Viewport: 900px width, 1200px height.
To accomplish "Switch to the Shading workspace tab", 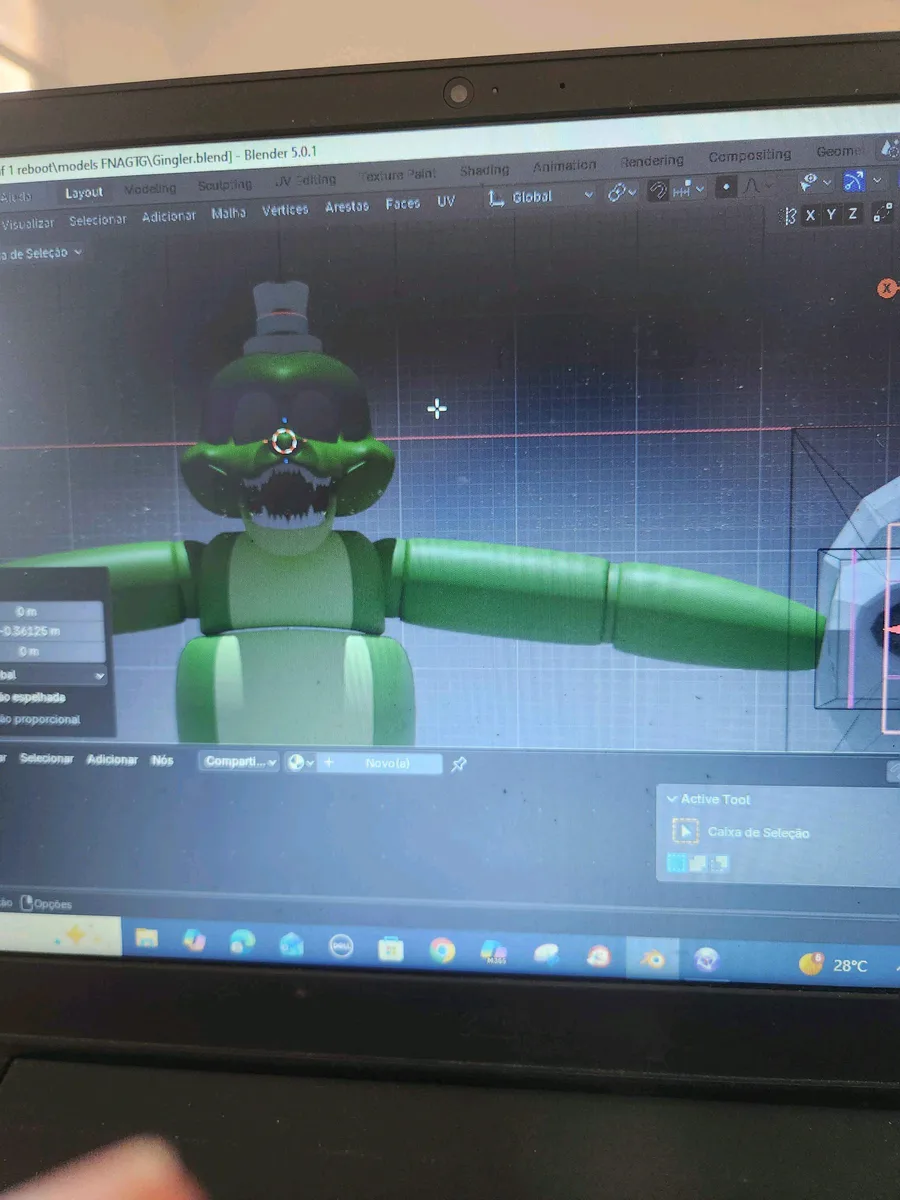I will click(484, 170).
